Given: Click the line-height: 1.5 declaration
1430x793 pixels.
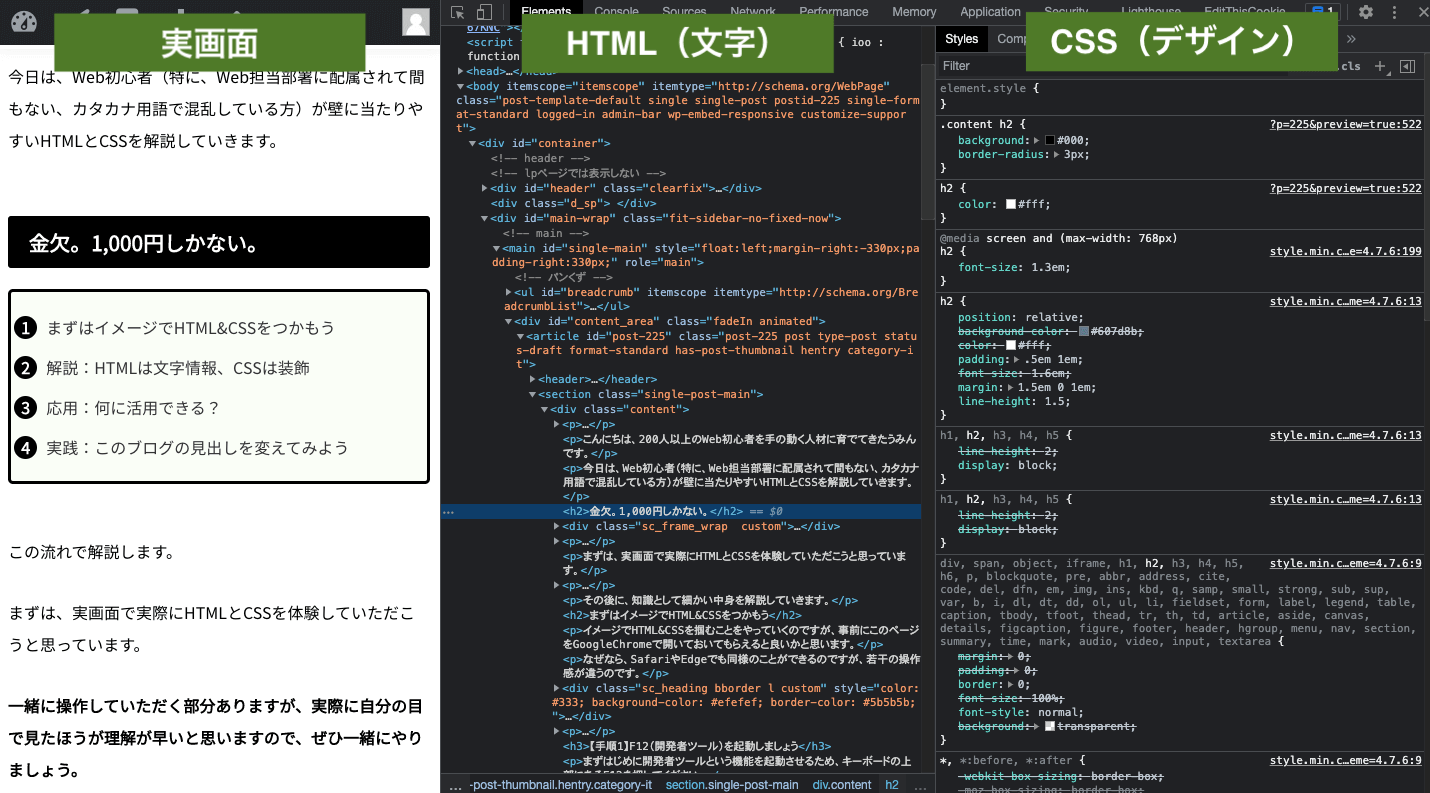Looking at the screenshot, I should click(x=1007, y=401).
